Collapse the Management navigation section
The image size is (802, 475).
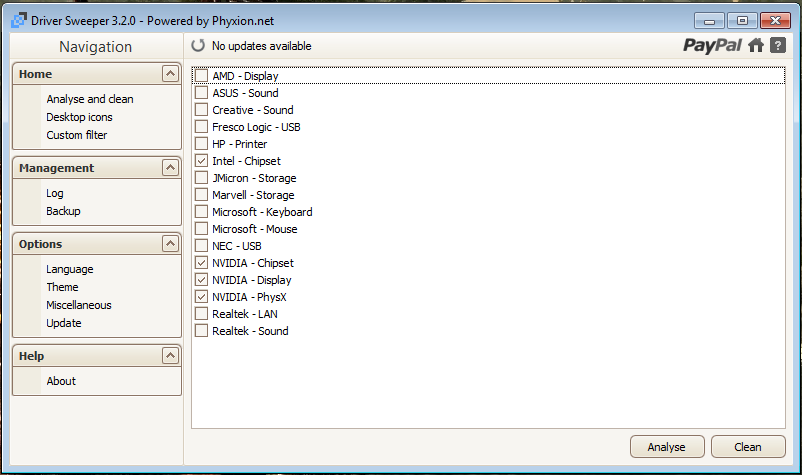pos(170,168)
